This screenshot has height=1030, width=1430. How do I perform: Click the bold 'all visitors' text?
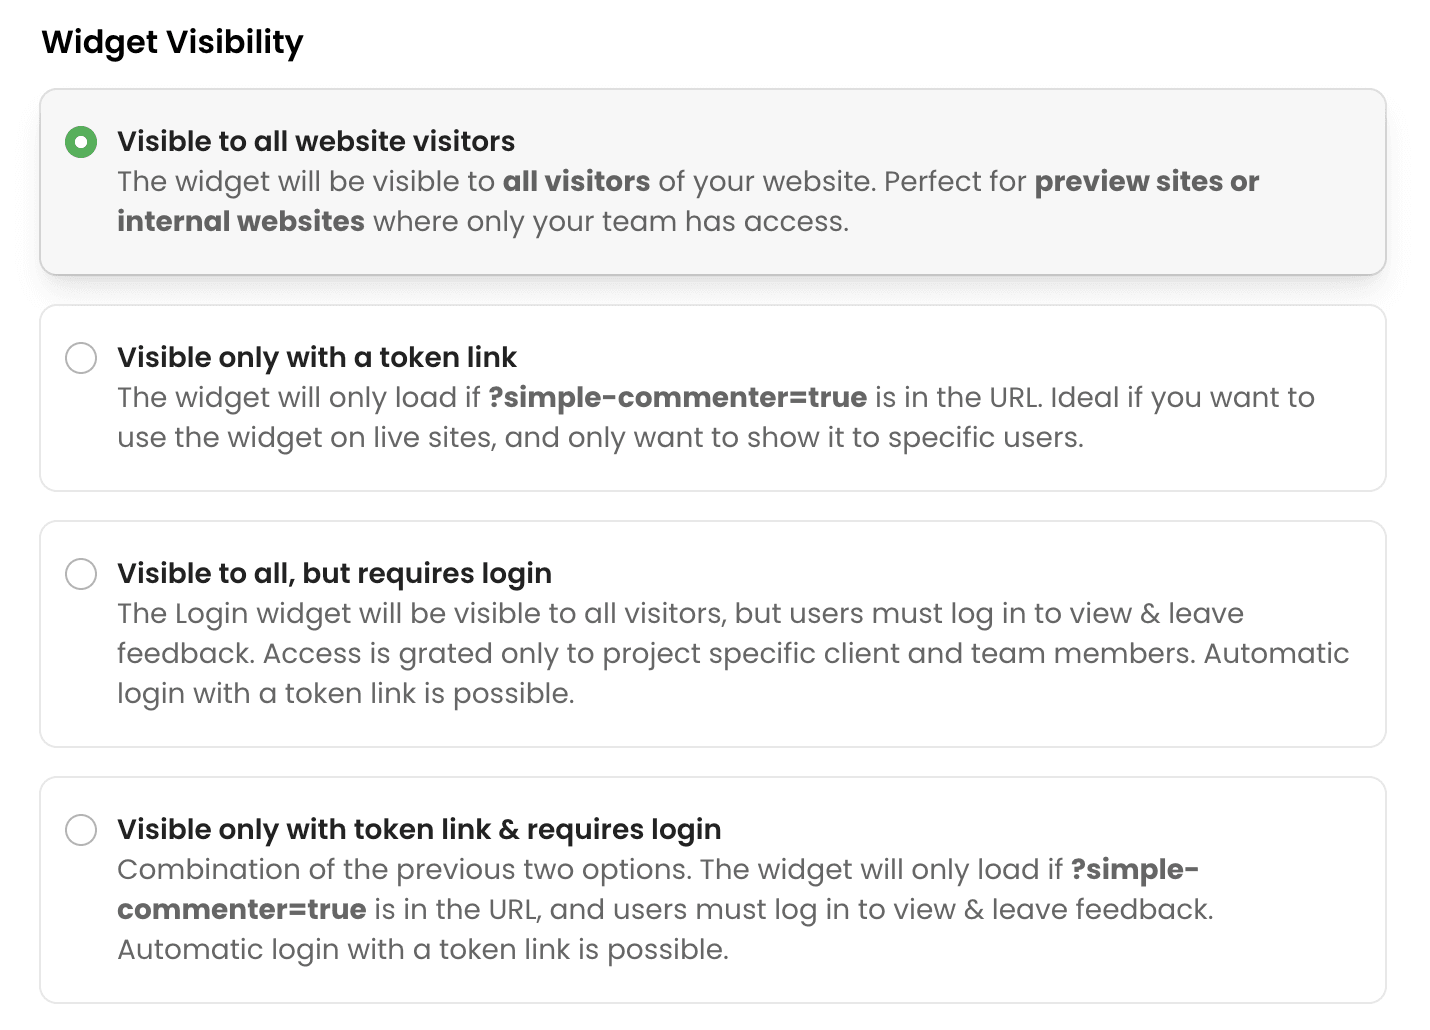(x=576, y=182)
